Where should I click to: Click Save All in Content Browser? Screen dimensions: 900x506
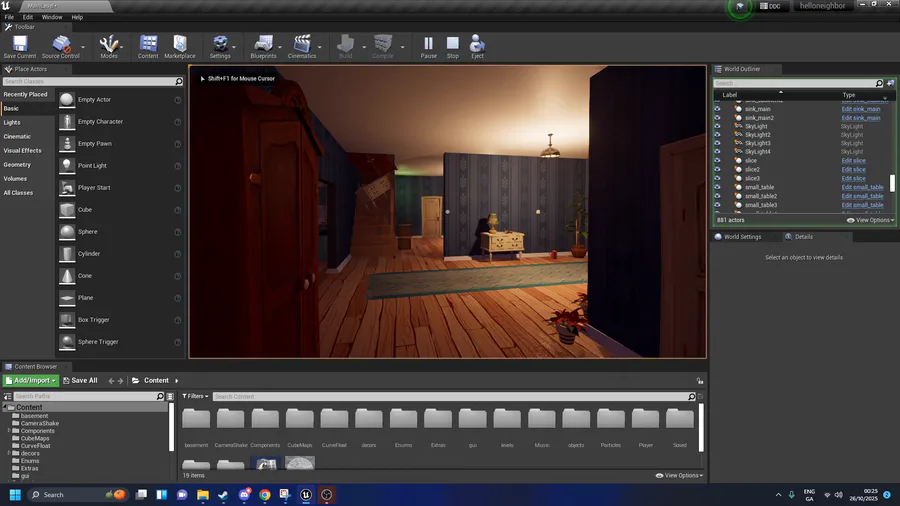(x=80, y=380)
